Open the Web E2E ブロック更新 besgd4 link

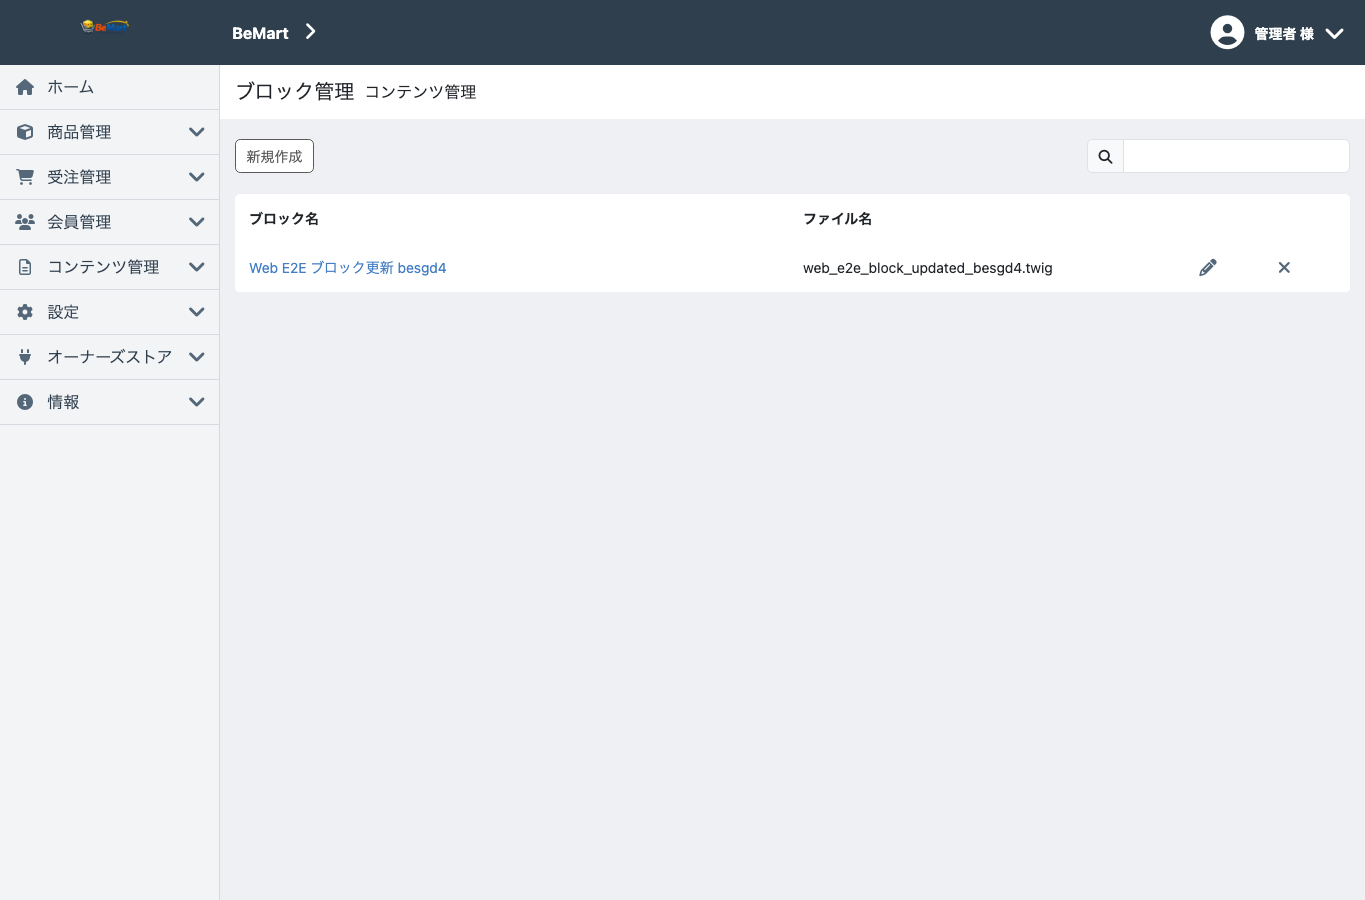click(348, 268)
